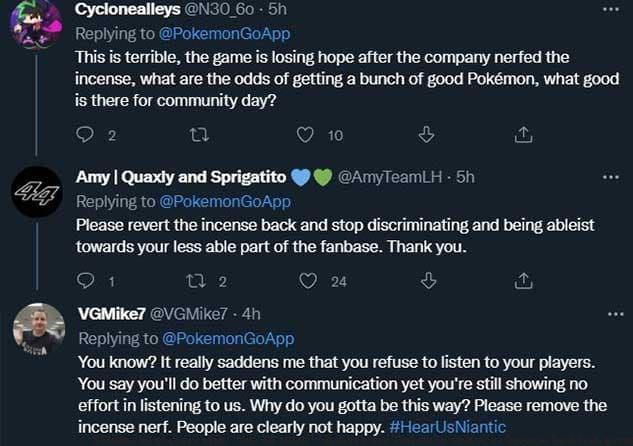The image size is (633, 446).
Task: Open @PokemonGoApp mention in Amy's reply
Action: [226, 201]
